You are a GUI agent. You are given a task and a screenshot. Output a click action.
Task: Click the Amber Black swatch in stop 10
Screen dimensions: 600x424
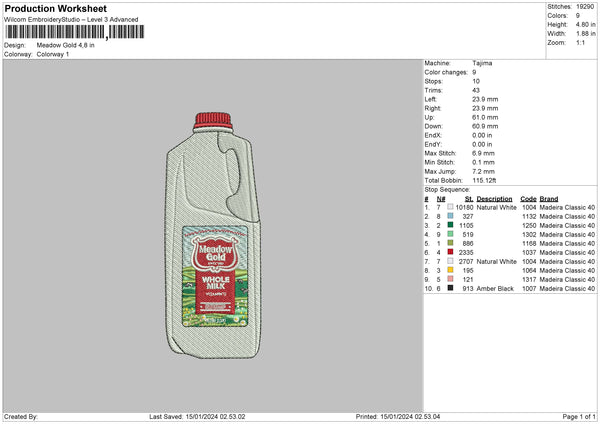click(x=450, y=288)
